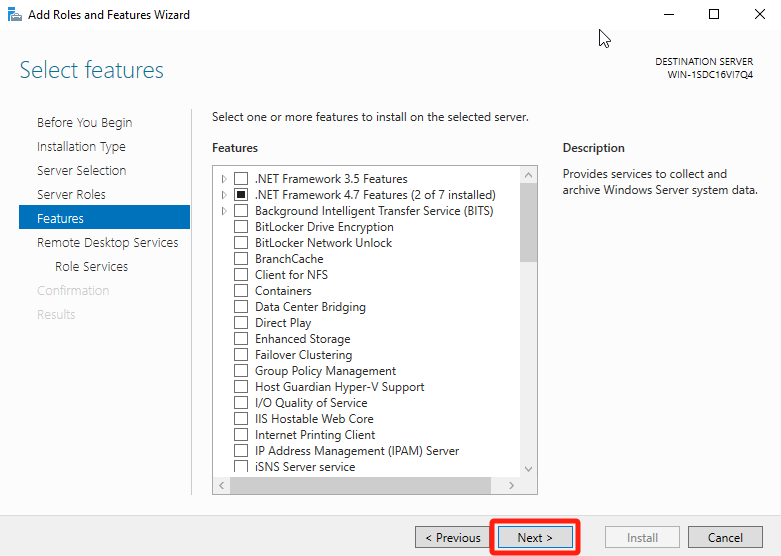Expand .NET Framework 4.7 Features node
This screenshot has height=556, width=781.
click(x=224, y=195)
